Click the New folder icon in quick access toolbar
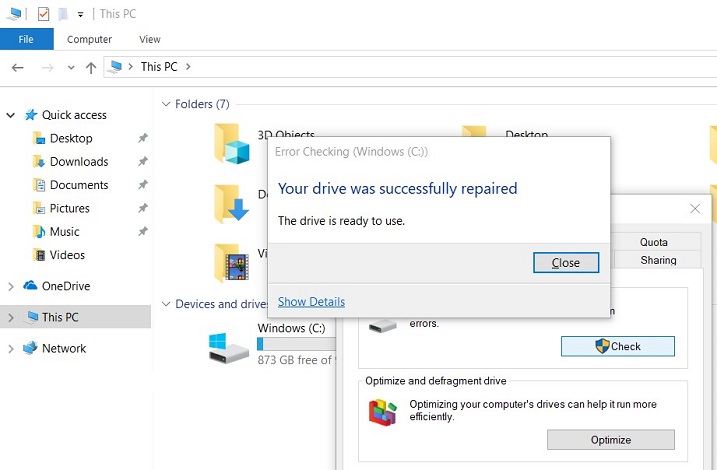 pyautogui.click(x=63, y=14)
